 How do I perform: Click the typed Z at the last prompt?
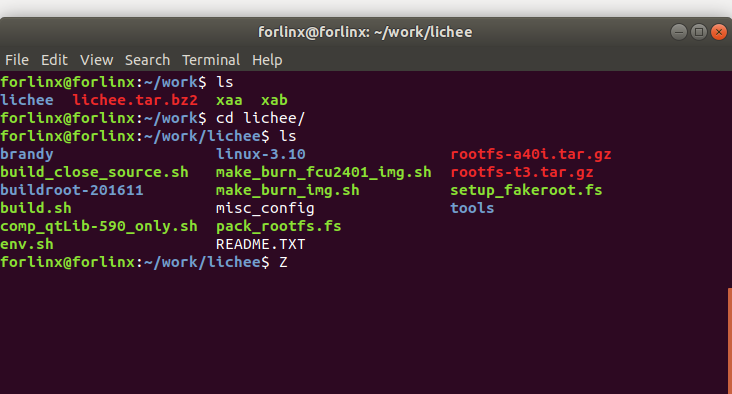(283, 262)
